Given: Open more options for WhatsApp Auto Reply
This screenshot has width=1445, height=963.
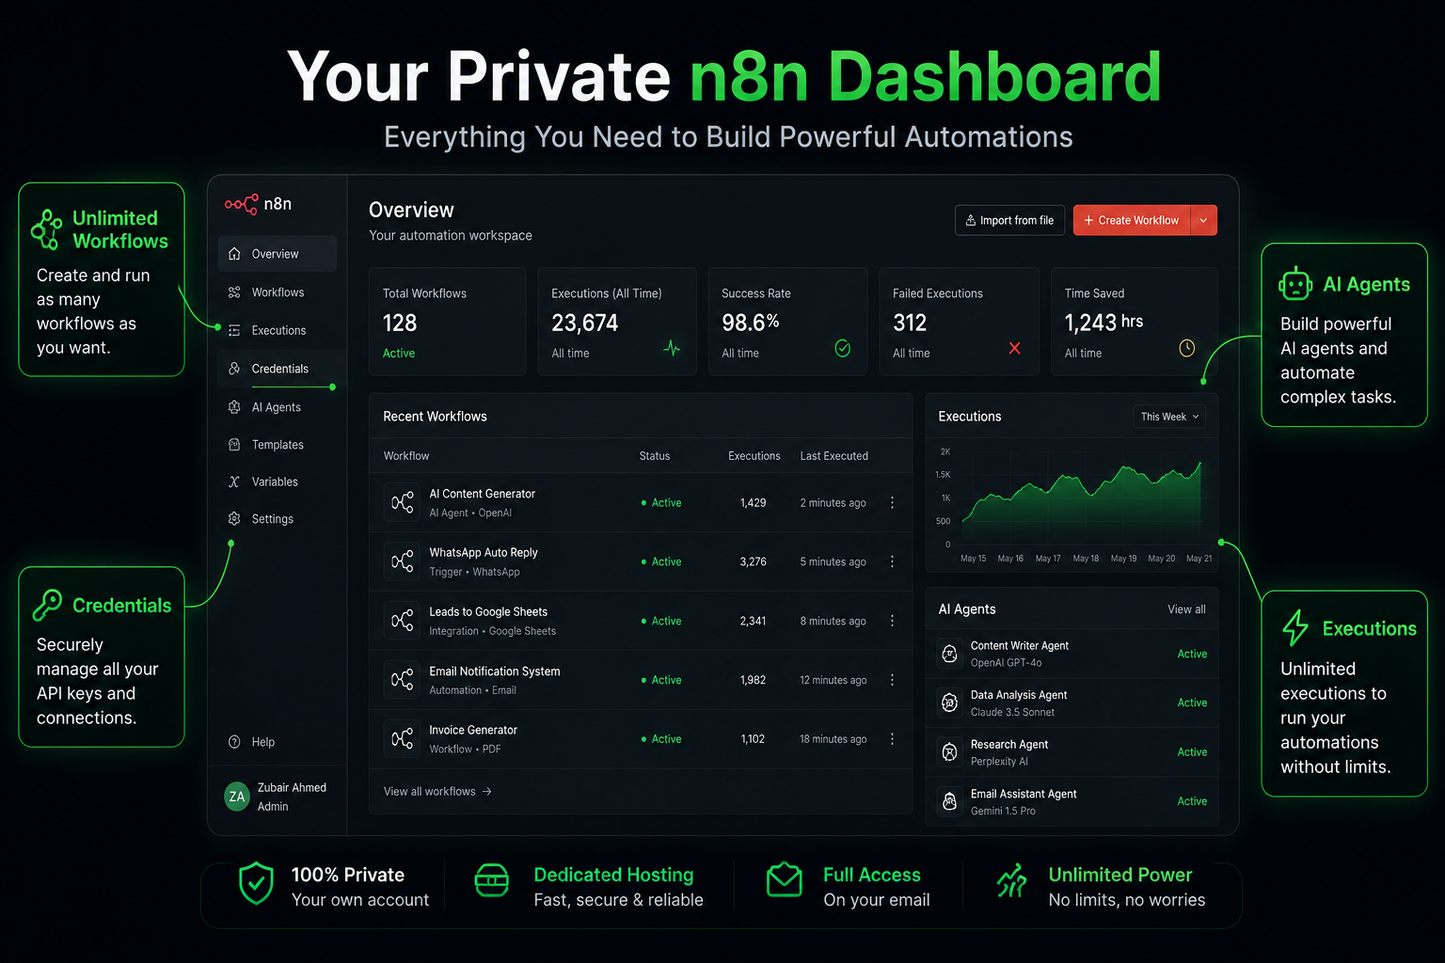Looking at the screenshot, I should [x=892, y=562].
